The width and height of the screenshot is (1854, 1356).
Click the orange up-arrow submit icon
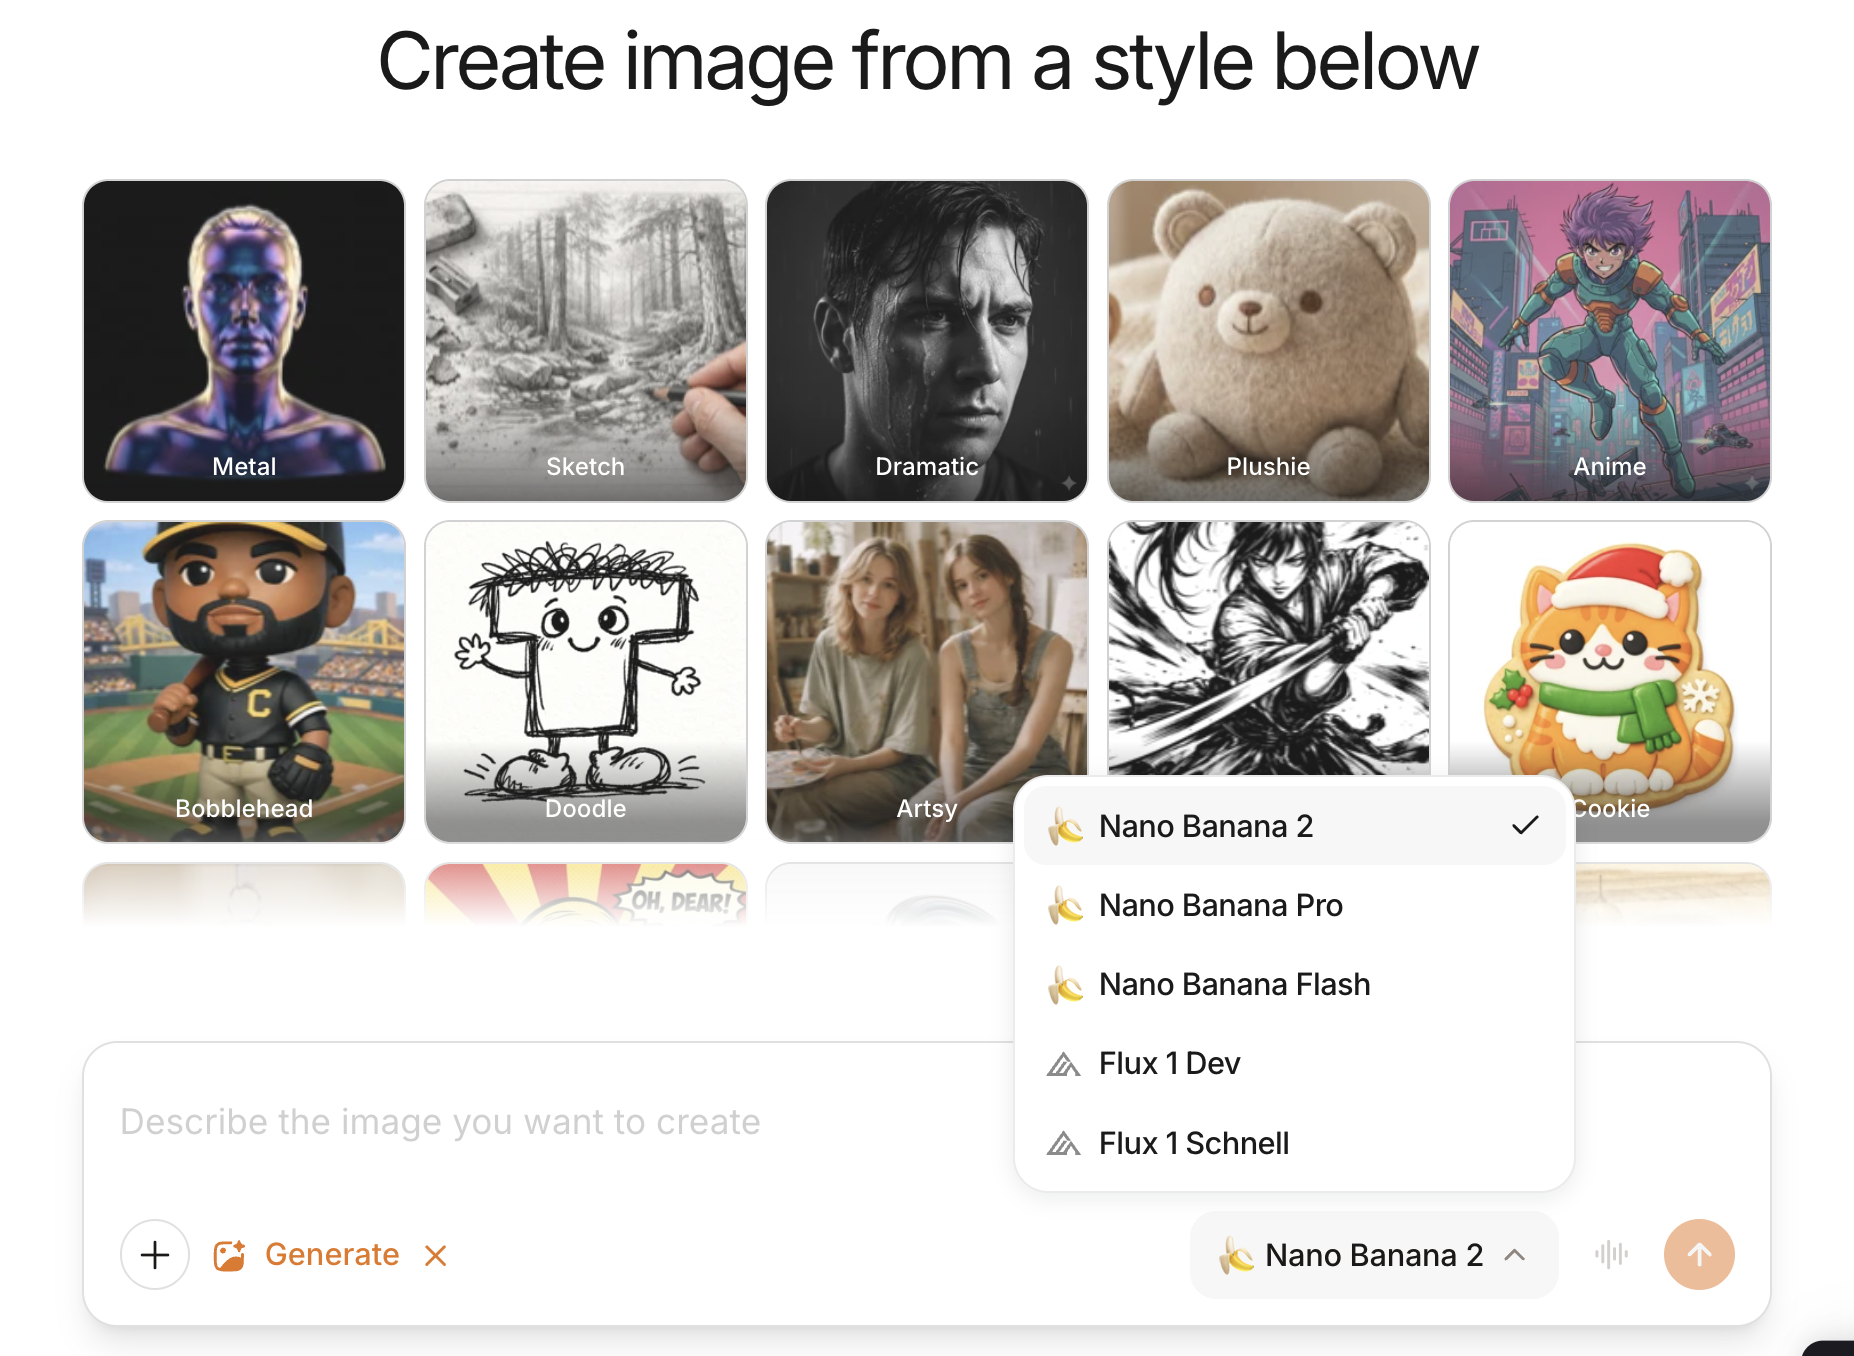click(1699, 1254)
